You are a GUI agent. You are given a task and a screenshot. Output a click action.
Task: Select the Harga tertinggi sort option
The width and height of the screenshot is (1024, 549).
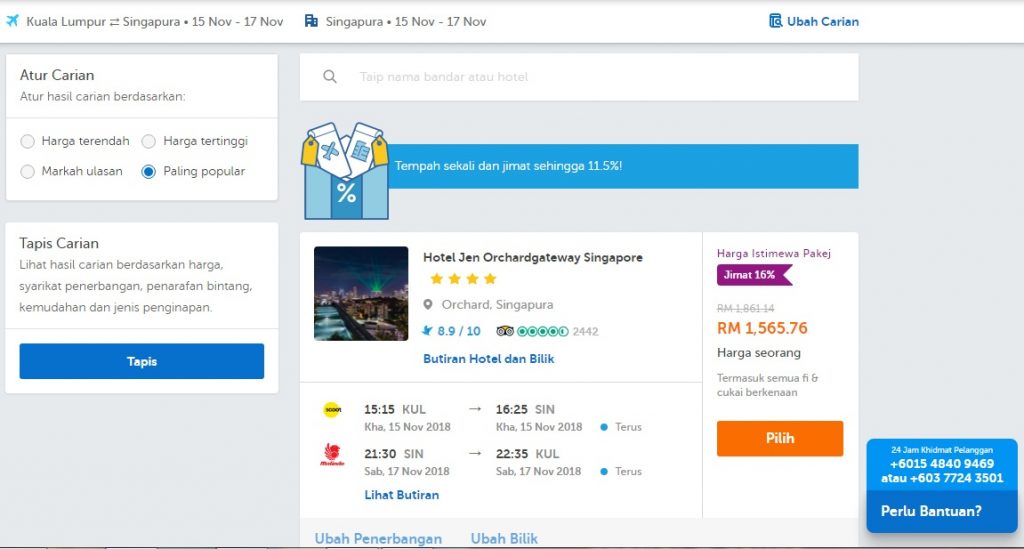[x=149, y=142]
